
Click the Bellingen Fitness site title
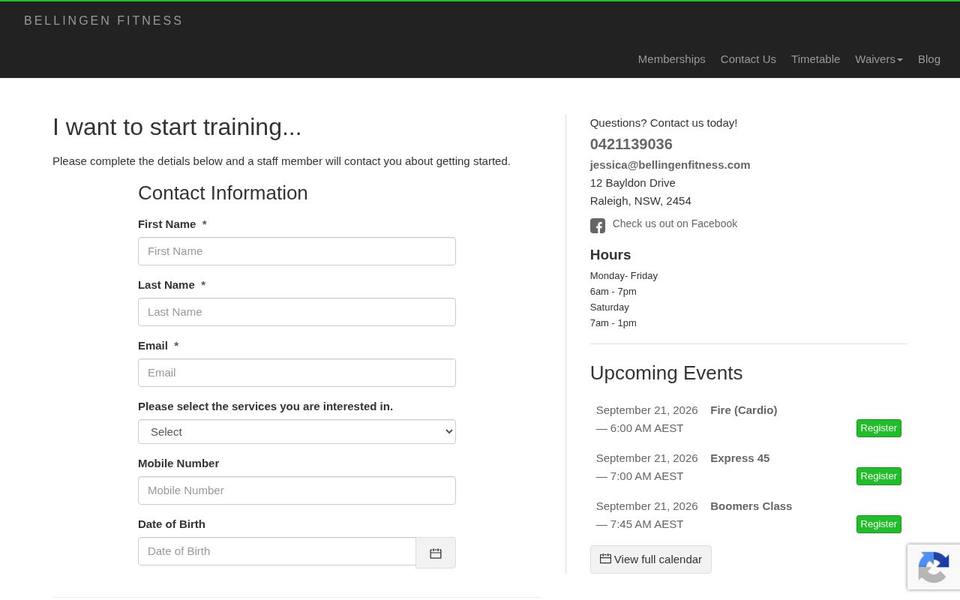click(x=103, y=20)
